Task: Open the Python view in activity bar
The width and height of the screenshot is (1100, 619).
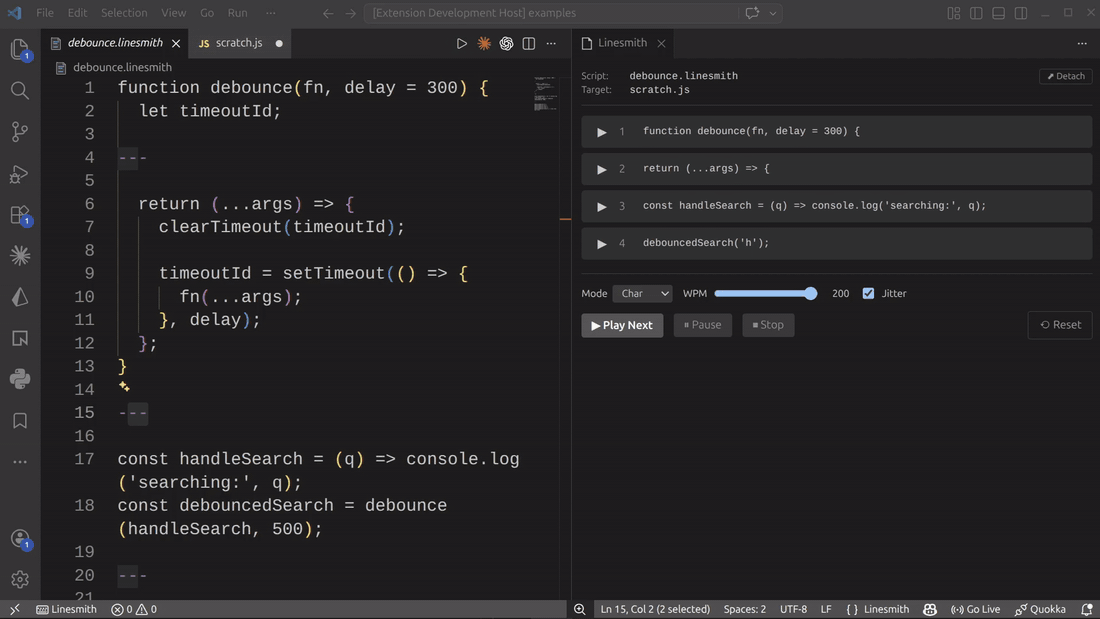Action: pos(20,379)
